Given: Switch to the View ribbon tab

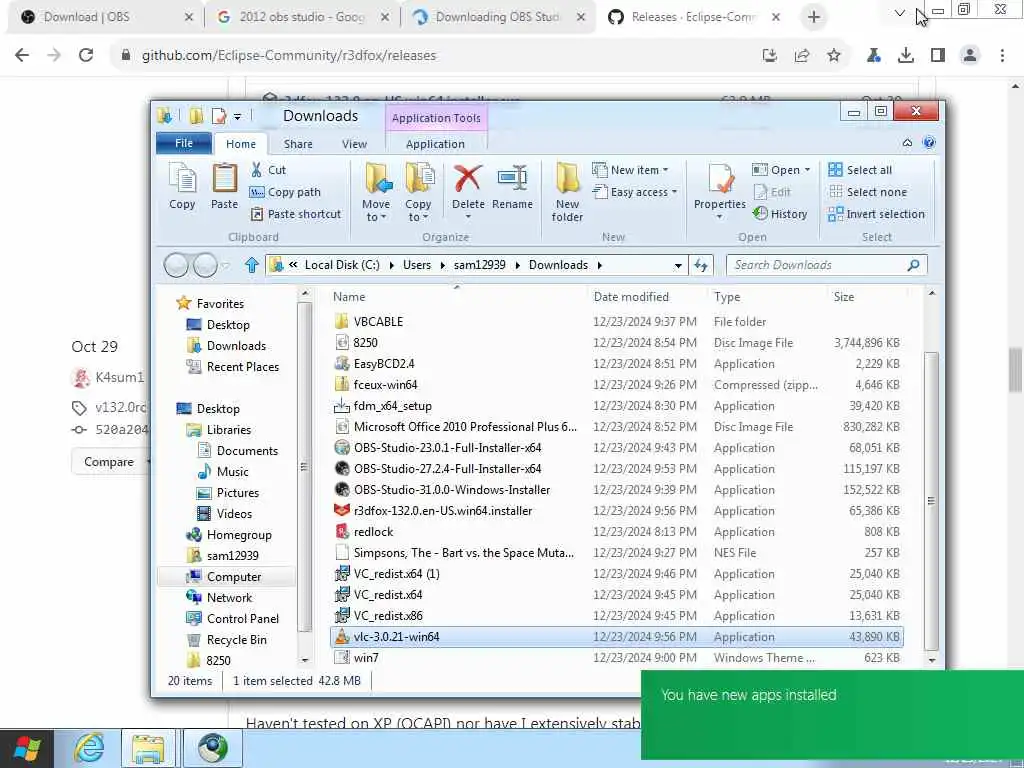Looking at the screenshot, I should [x=354, y=144].
